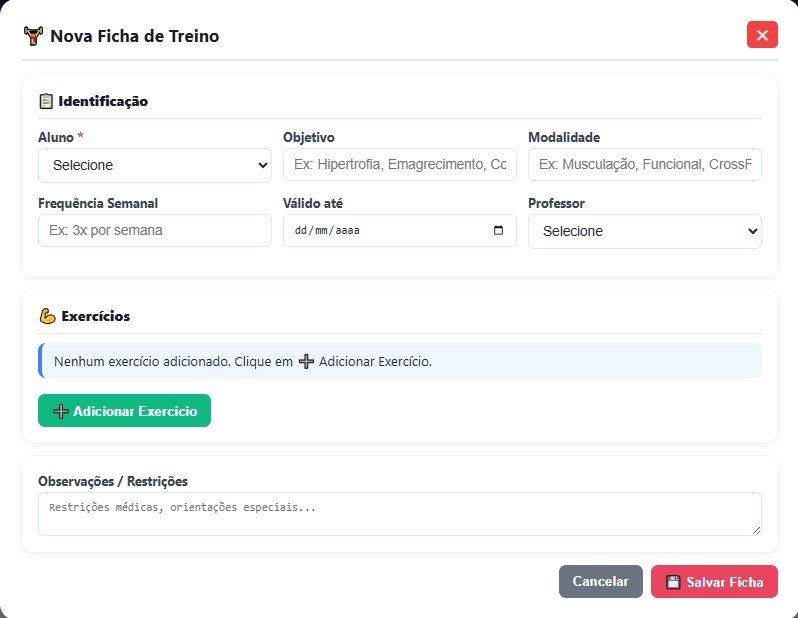The height and width of the screenshot is (618, 798).
Task: Click the Professor field label
Action: [x=556, y=204]
